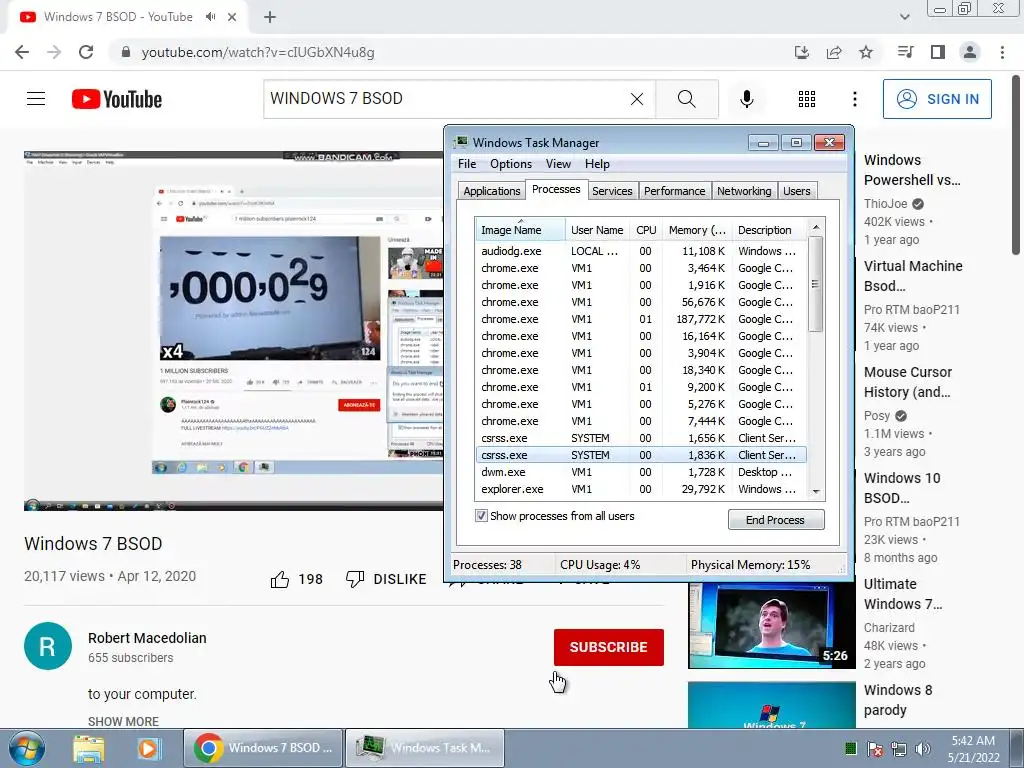Sort processes by Memory column header

(x=697, y=230)
